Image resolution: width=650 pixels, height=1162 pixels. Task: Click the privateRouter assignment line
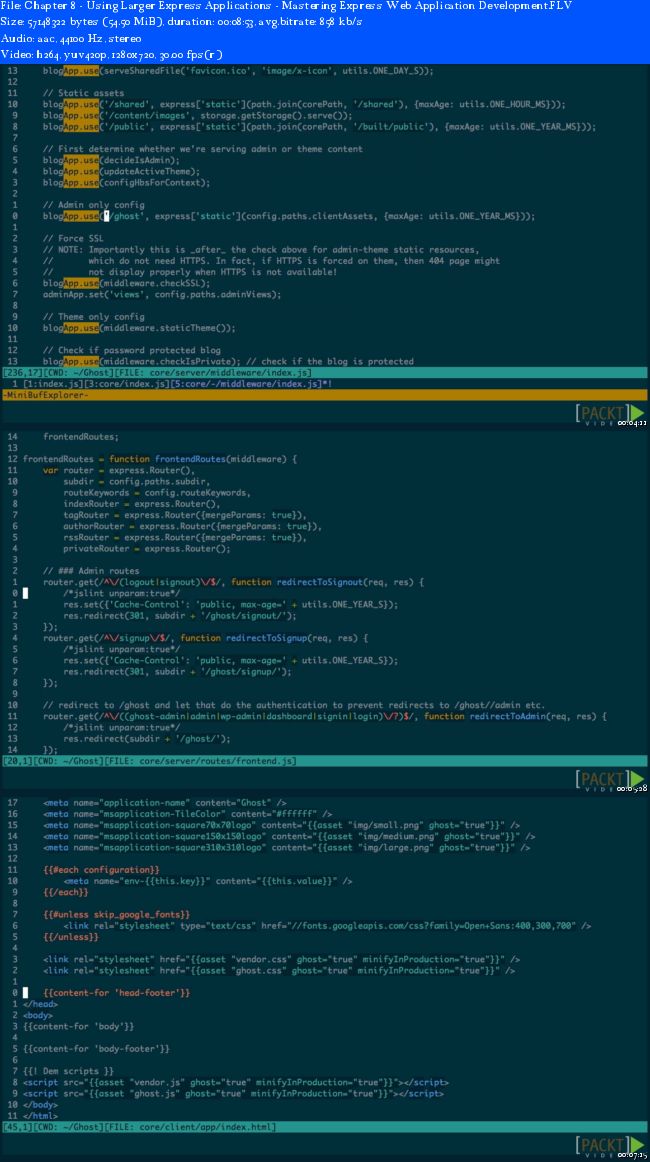click(147, 548)
